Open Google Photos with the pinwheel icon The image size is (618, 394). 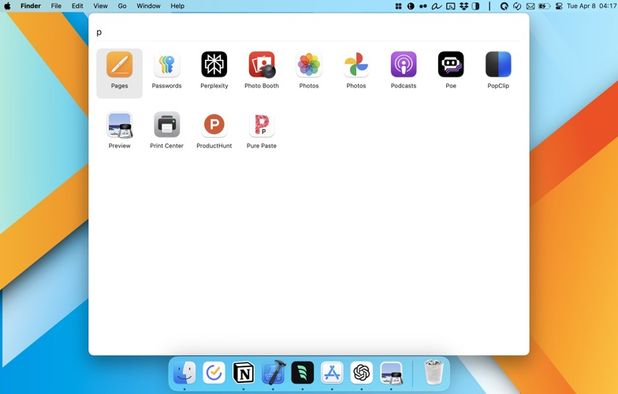point(356,64)
